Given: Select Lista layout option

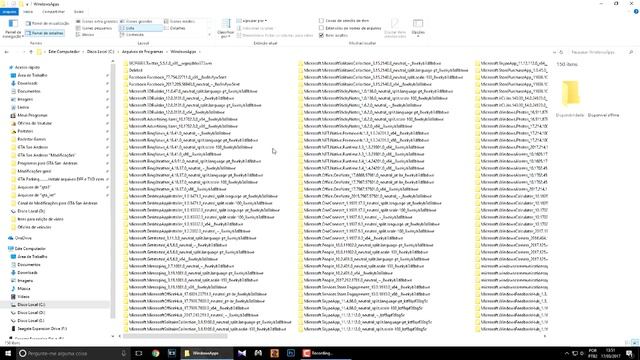Looking at the screenshot, I should pyautogui.click(x=140, y=28).
